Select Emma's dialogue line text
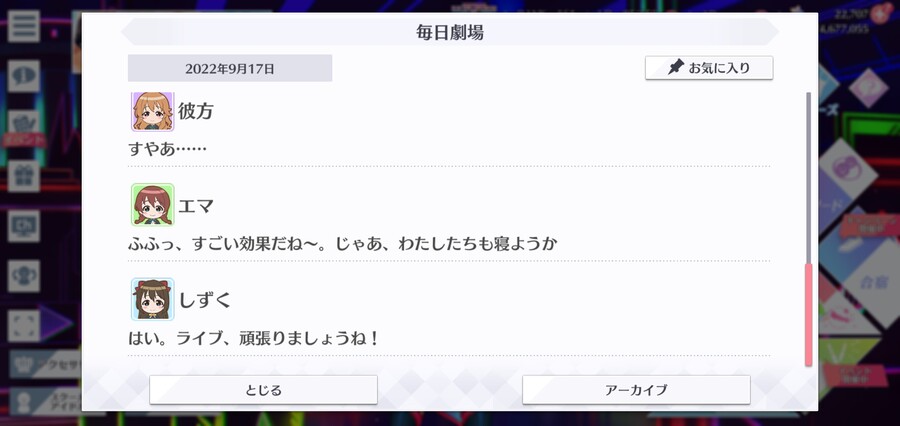900x426 pixels. pos(343,243)
